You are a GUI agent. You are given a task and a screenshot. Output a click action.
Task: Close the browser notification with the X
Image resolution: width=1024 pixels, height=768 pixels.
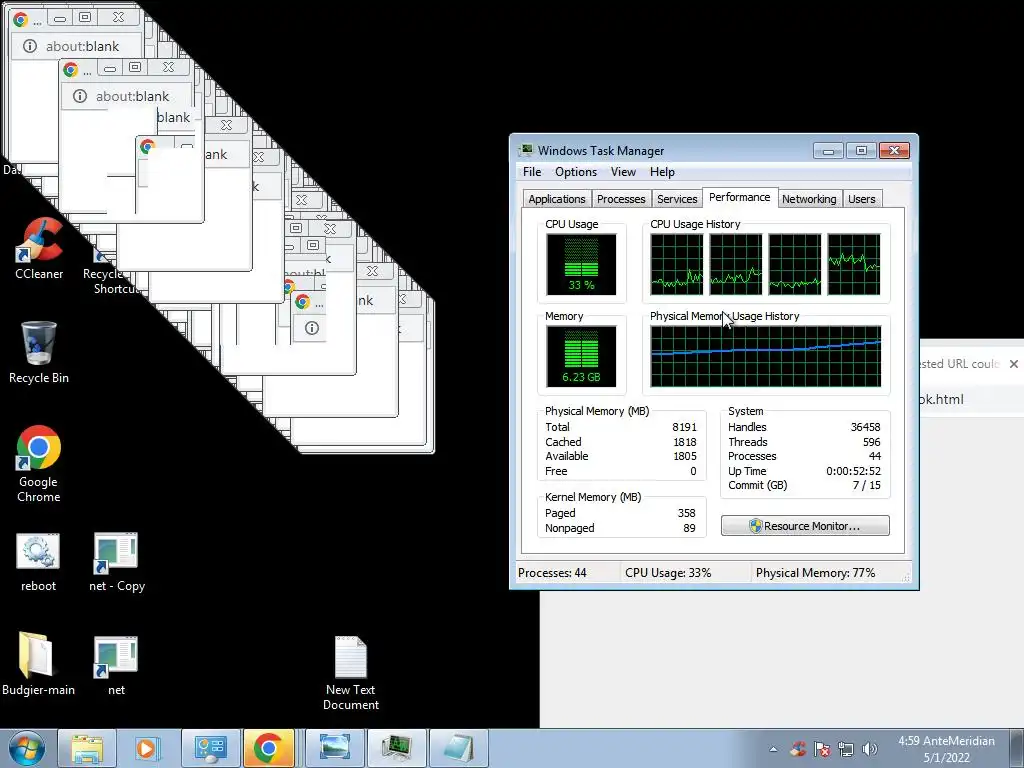tap(1014, 364)
